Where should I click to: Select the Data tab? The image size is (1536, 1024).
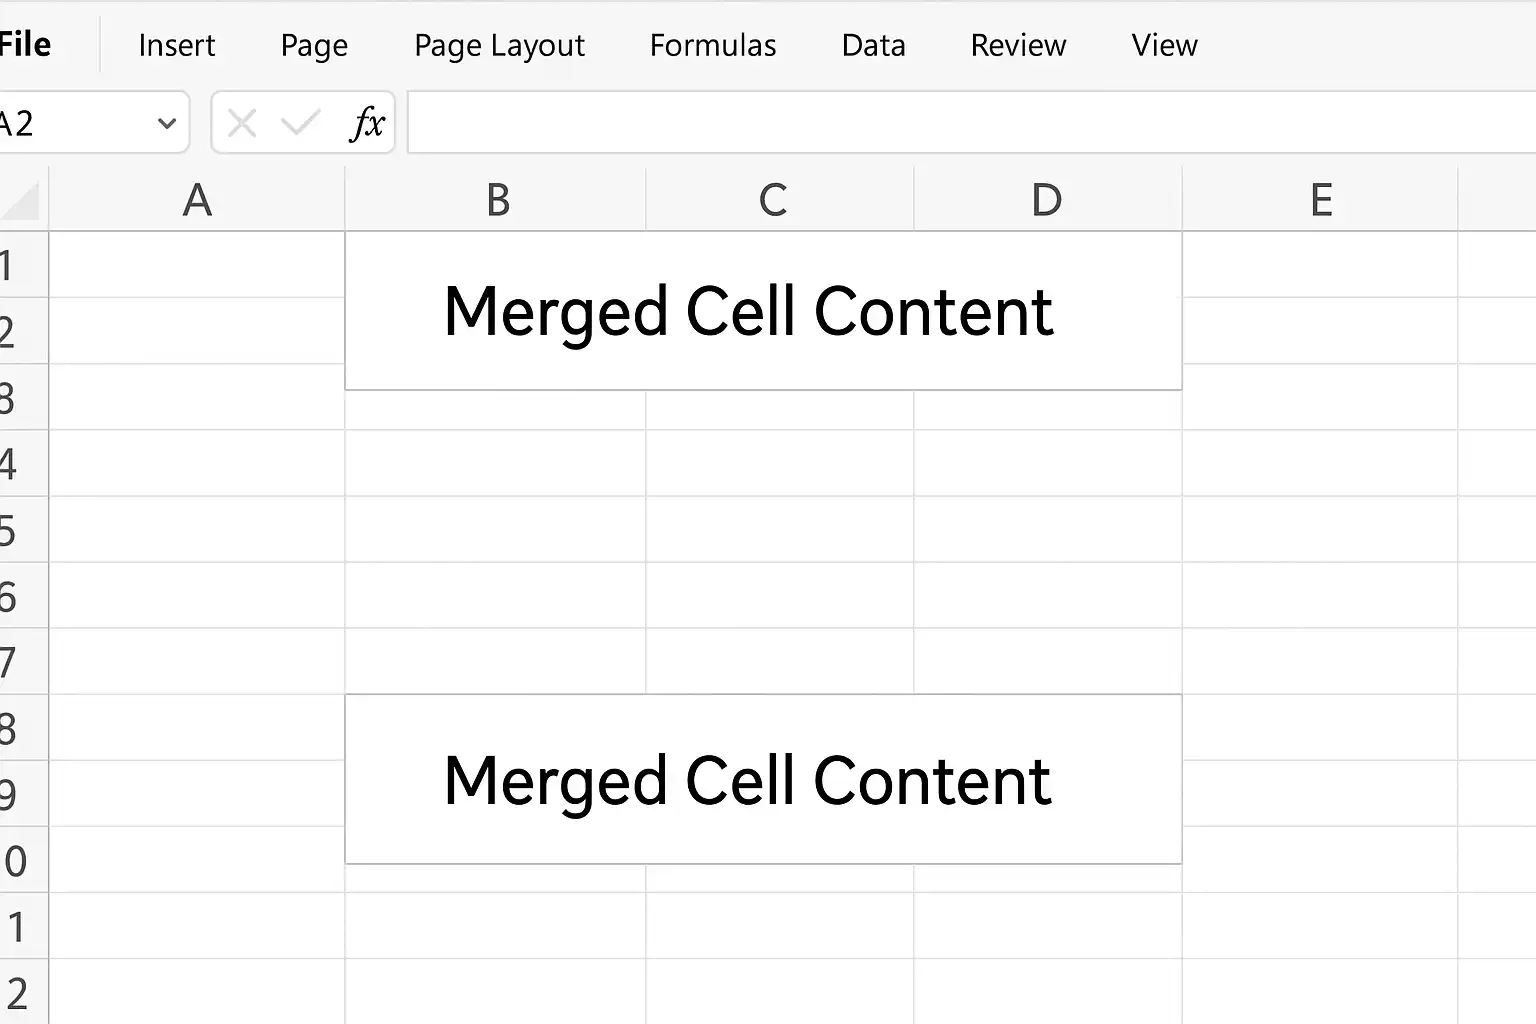pyautogui.click(x=873, y=46)
